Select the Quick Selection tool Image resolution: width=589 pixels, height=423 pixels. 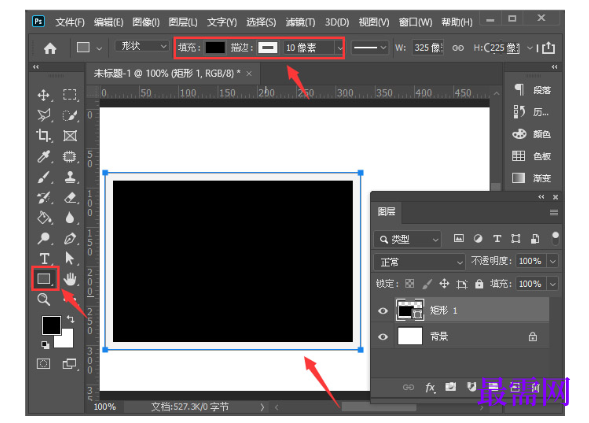[x=70, y=115]
